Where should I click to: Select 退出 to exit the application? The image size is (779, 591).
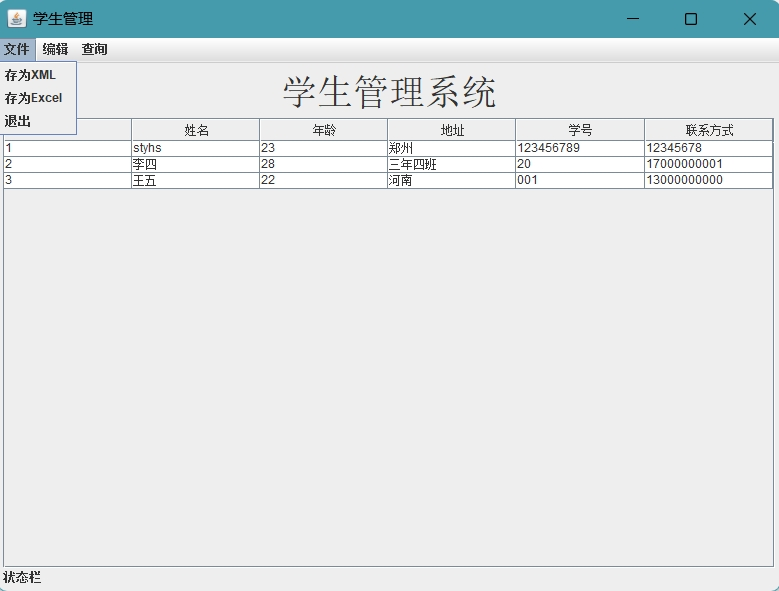(x=38, y=121)
